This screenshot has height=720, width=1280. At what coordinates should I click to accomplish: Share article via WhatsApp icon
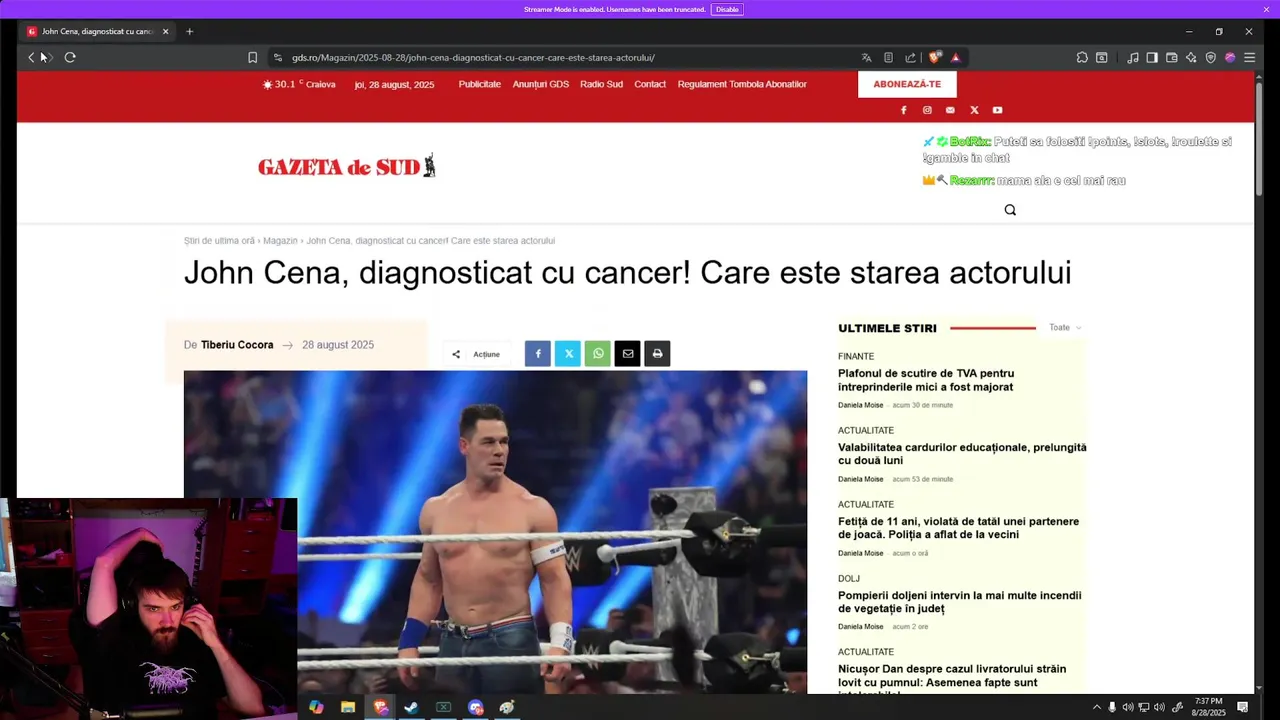pyautogui.click(x=597, y=354)
